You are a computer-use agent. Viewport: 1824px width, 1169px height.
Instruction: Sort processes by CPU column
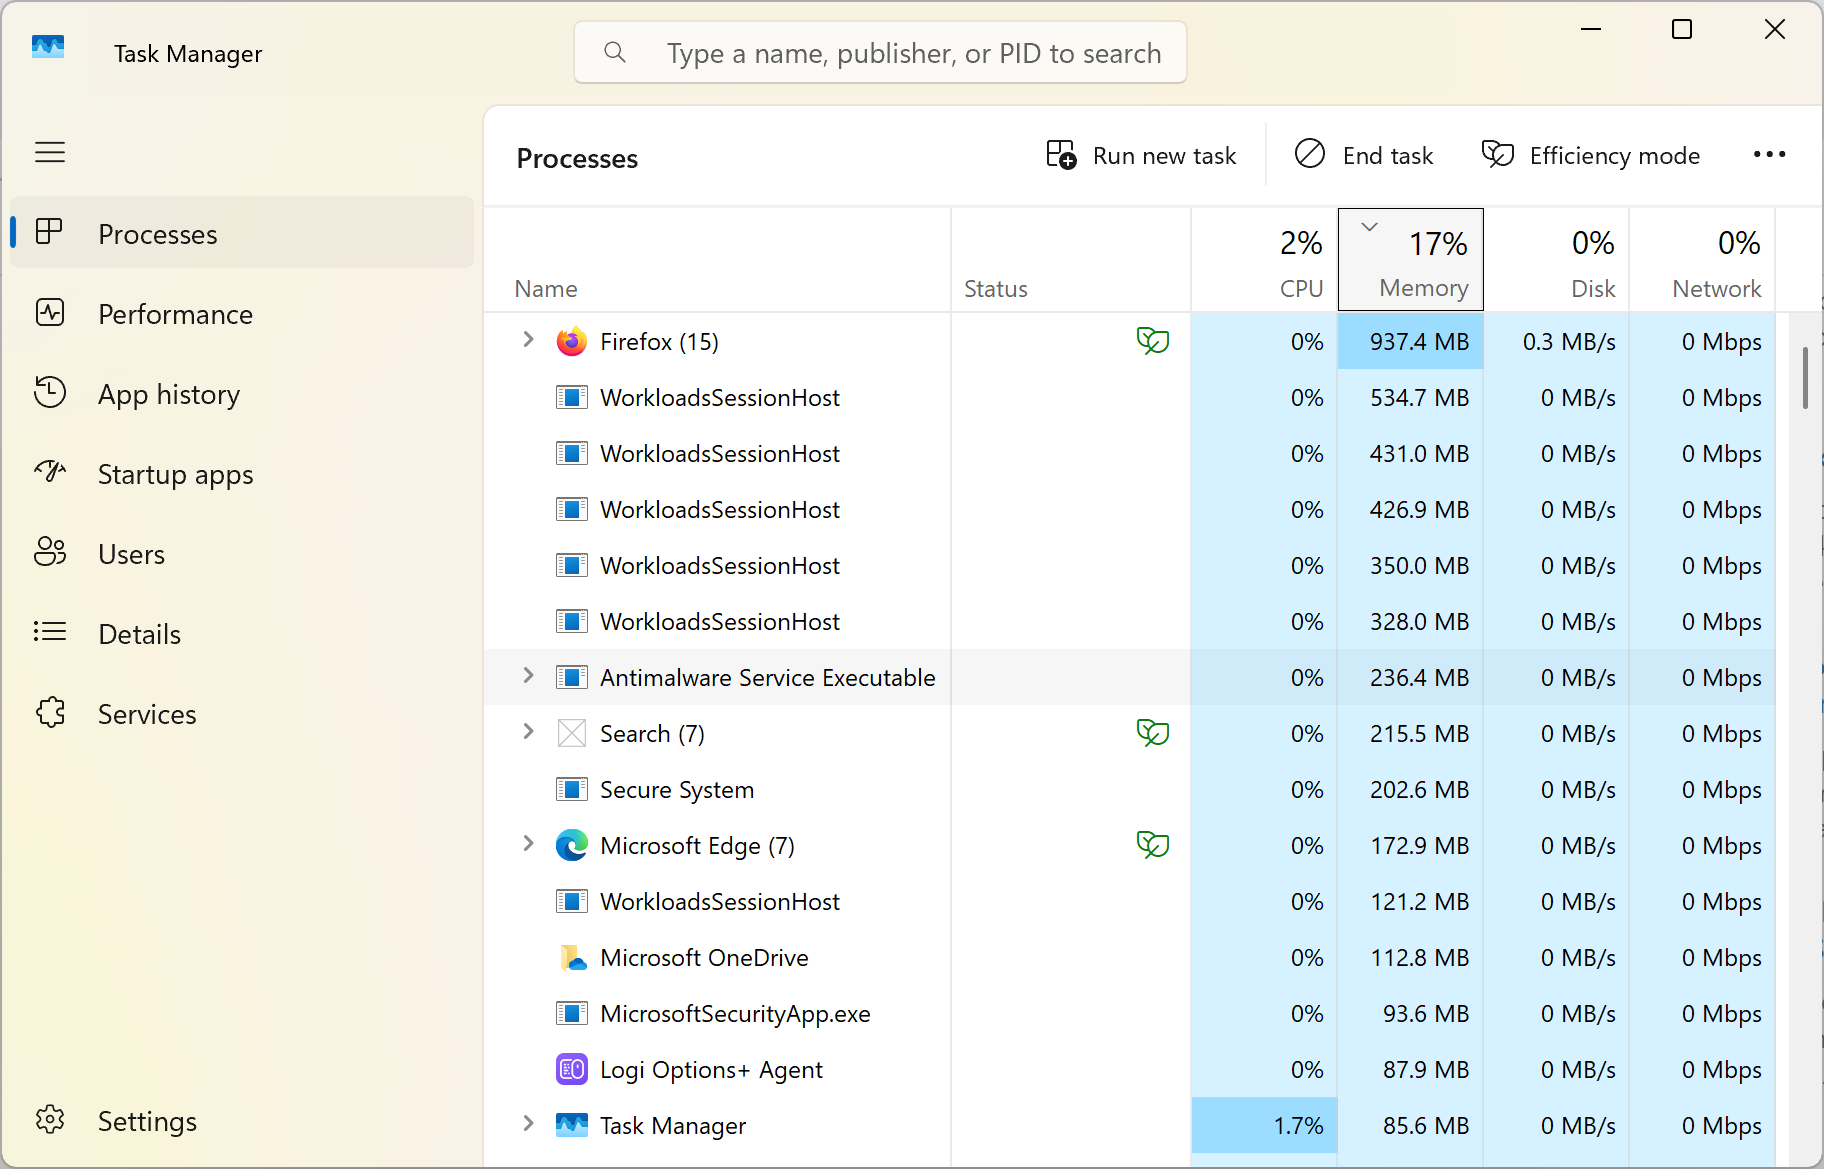1265,260
